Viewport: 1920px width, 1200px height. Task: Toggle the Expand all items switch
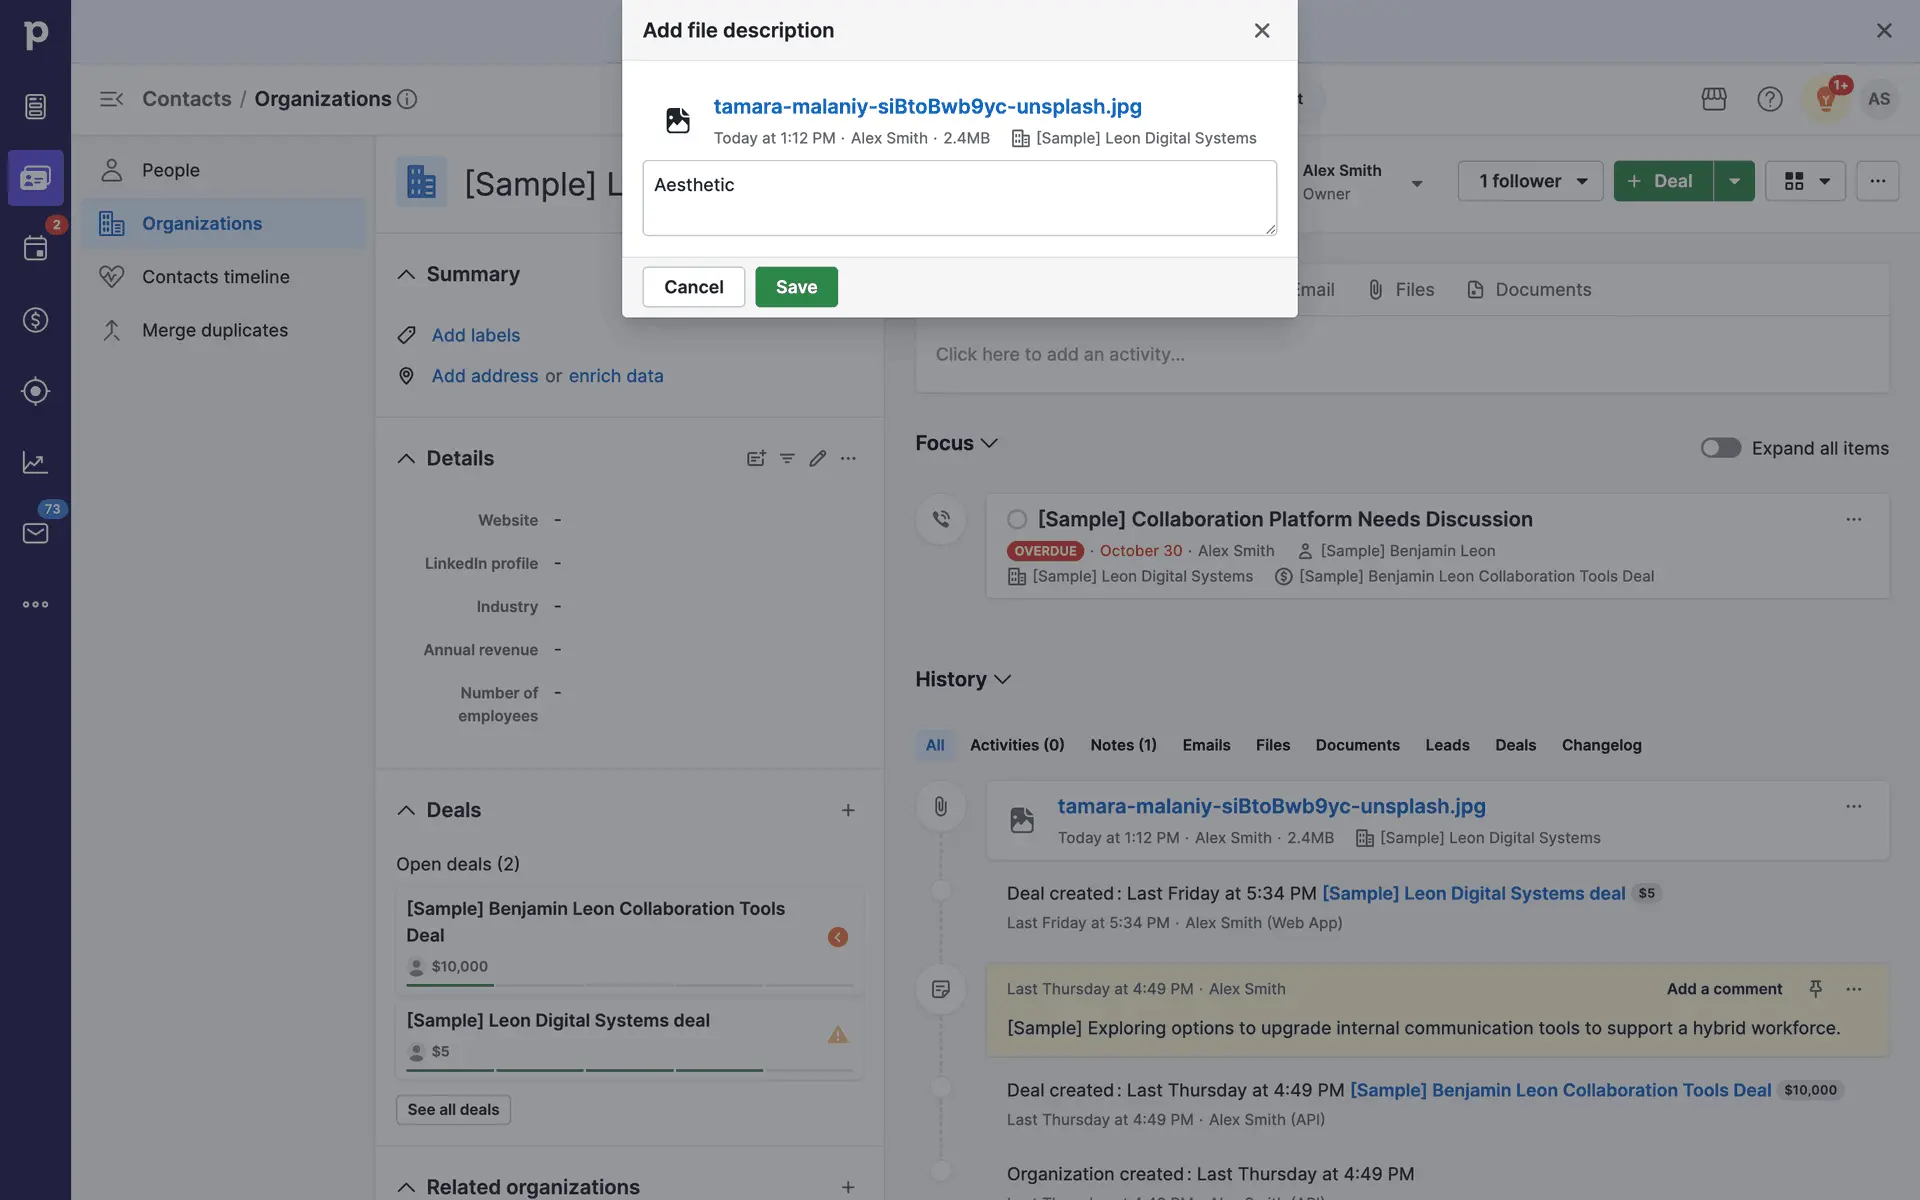1720,448
